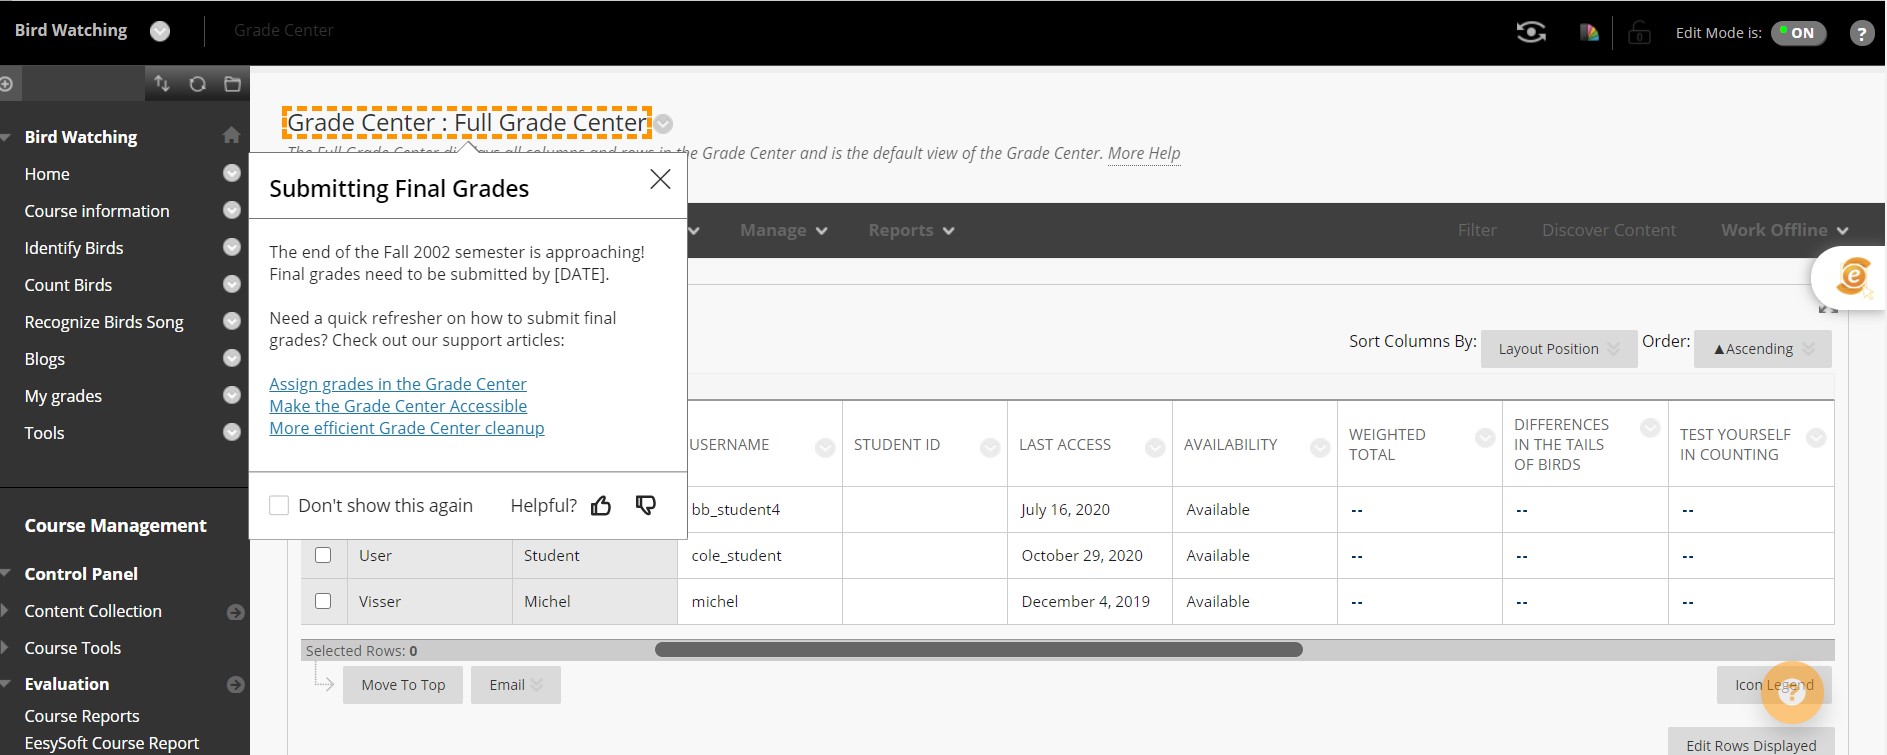The image size is (1887, 755).
Task: Toggle Edit Mode ON switch
Action: click(x=1799, y=33)
